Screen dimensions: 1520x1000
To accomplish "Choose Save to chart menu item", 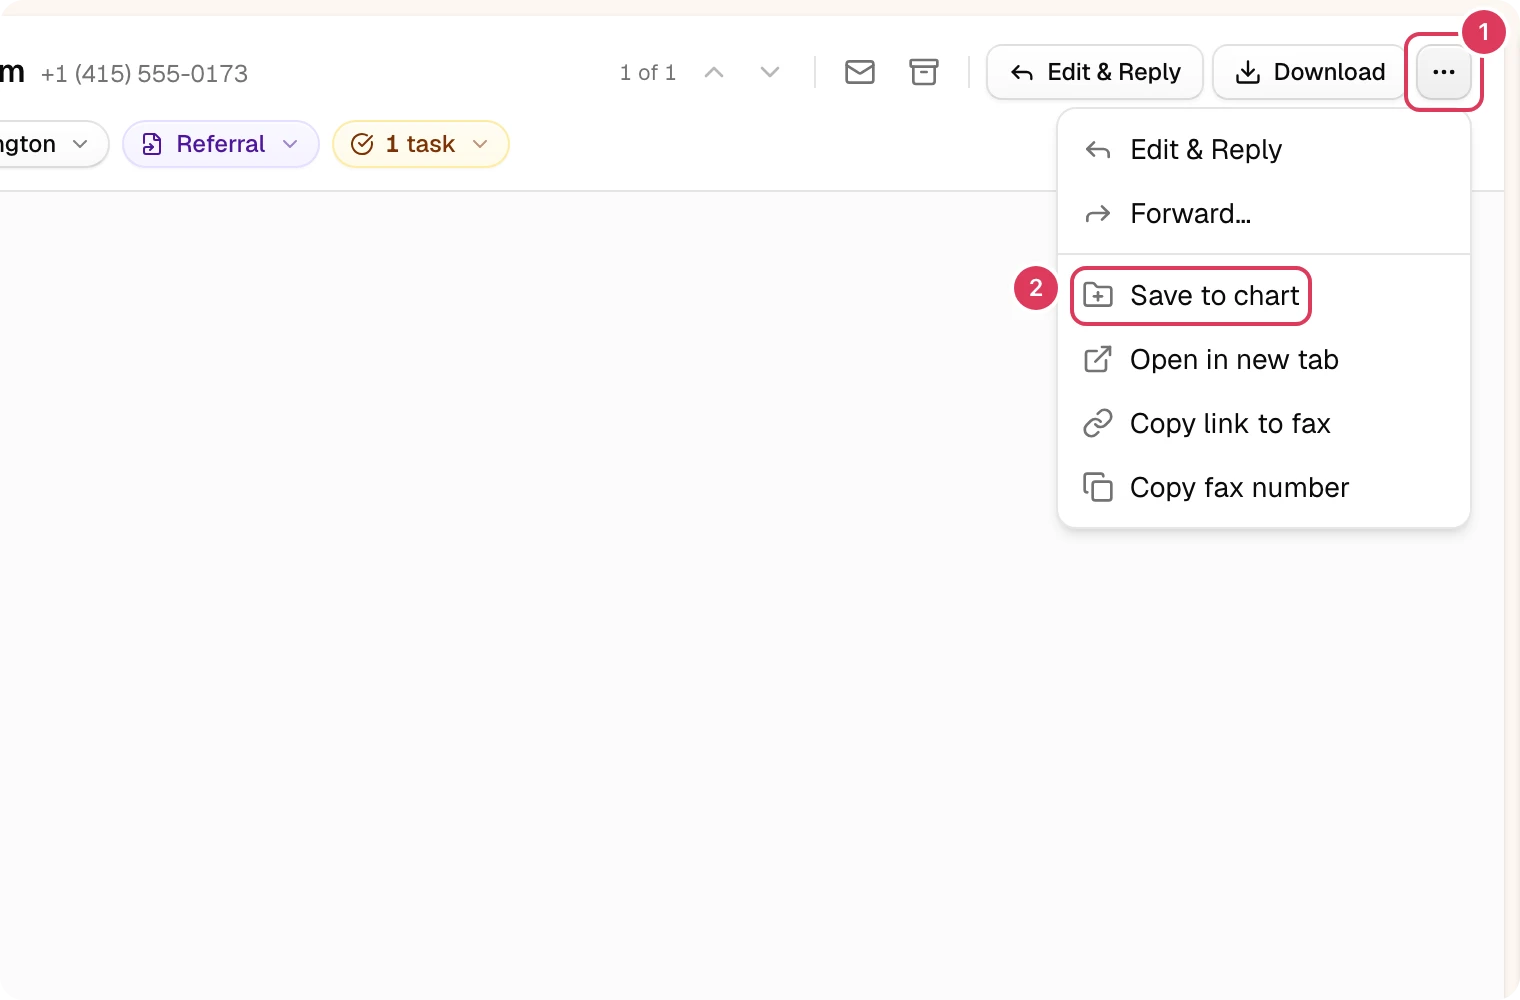I will [x=1264, y=296].
